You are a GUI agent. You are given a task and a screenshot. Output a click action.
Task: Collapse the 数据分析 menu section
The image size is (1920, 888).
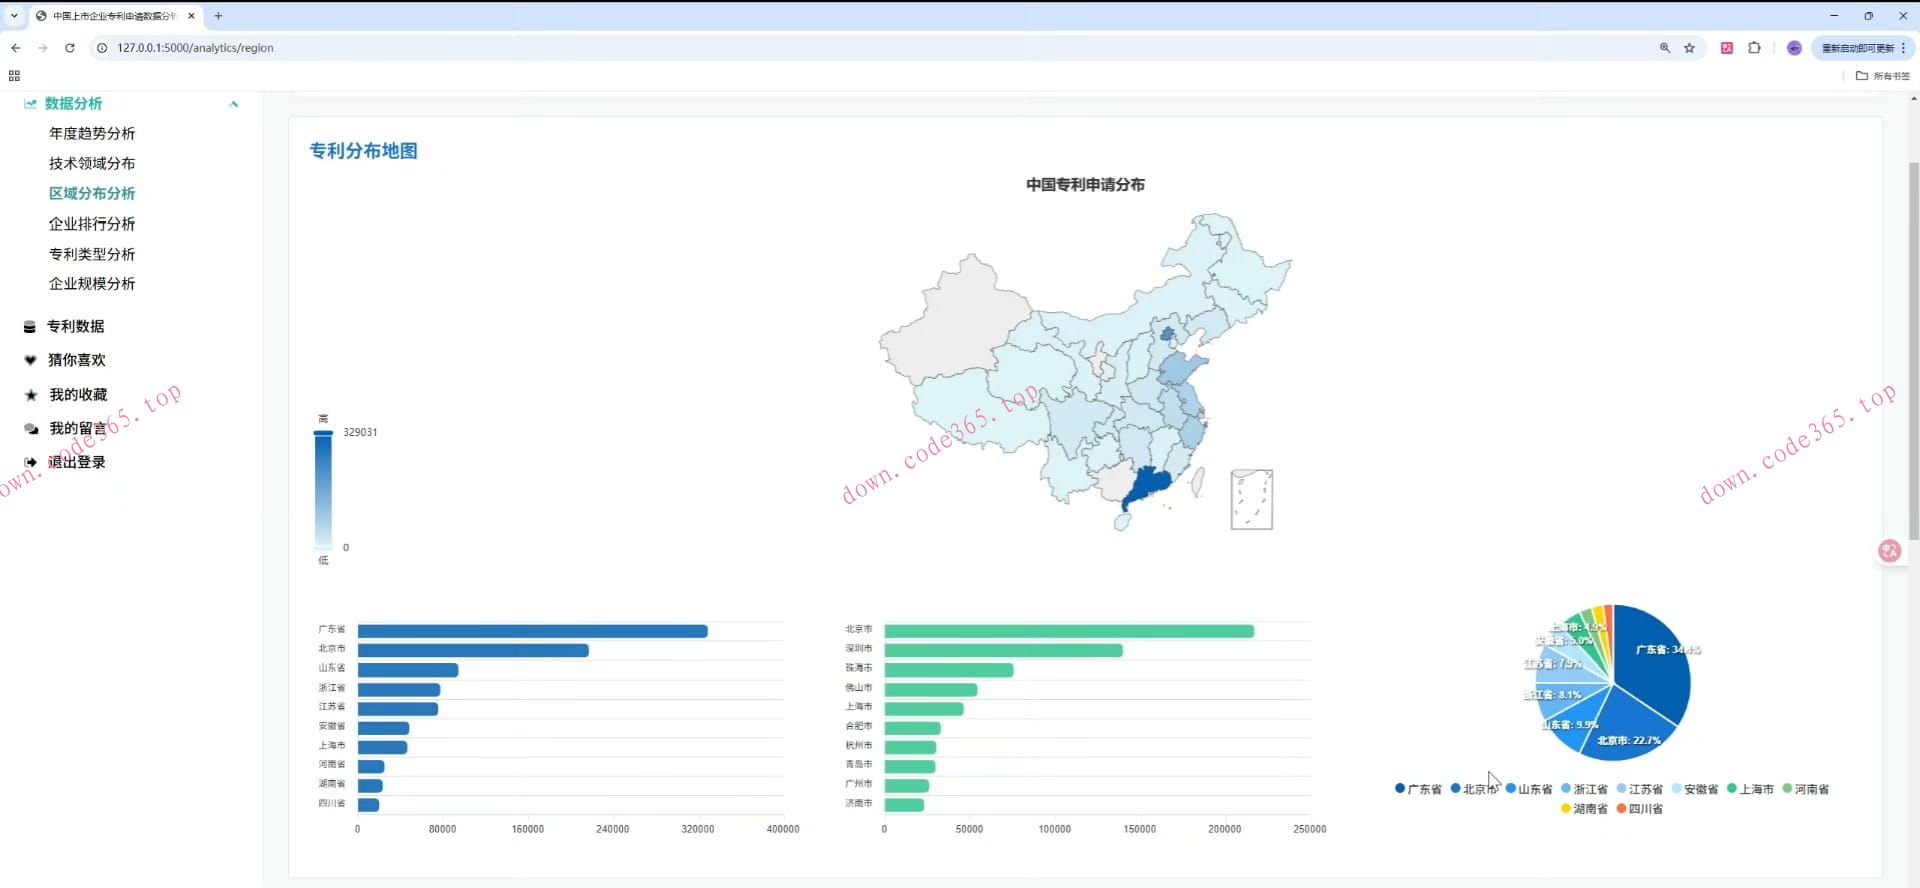tap(233, 104)
